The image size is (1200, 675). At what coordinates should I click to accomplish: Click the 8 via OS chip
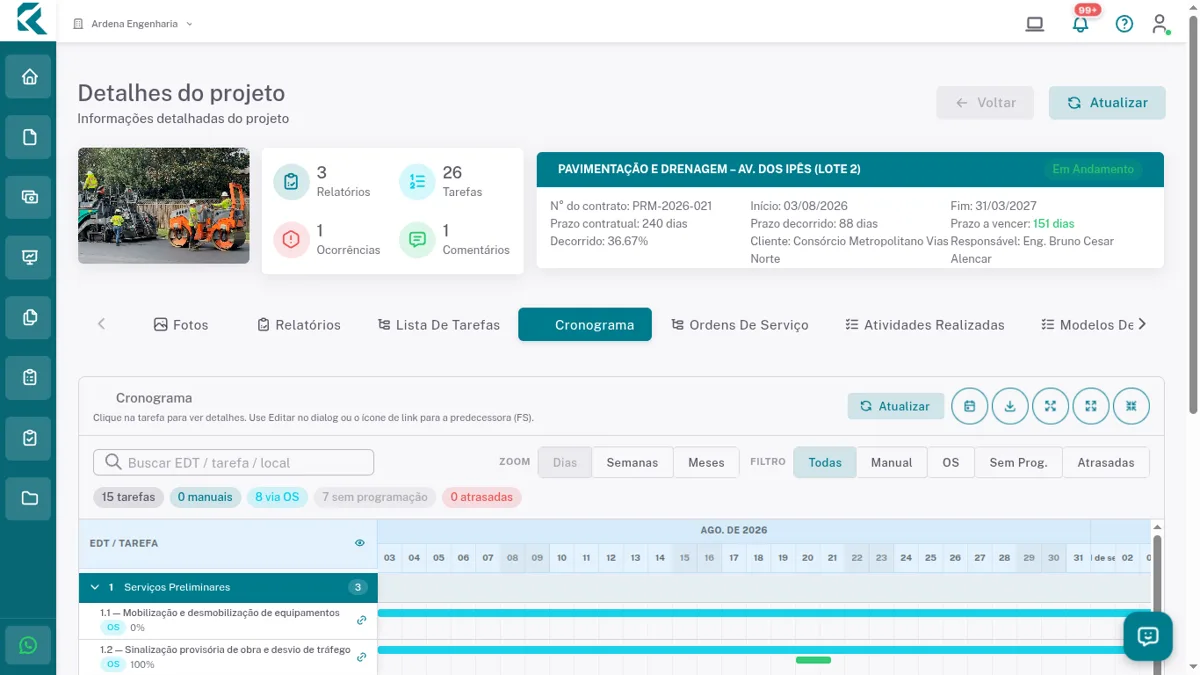coord(277,497)
